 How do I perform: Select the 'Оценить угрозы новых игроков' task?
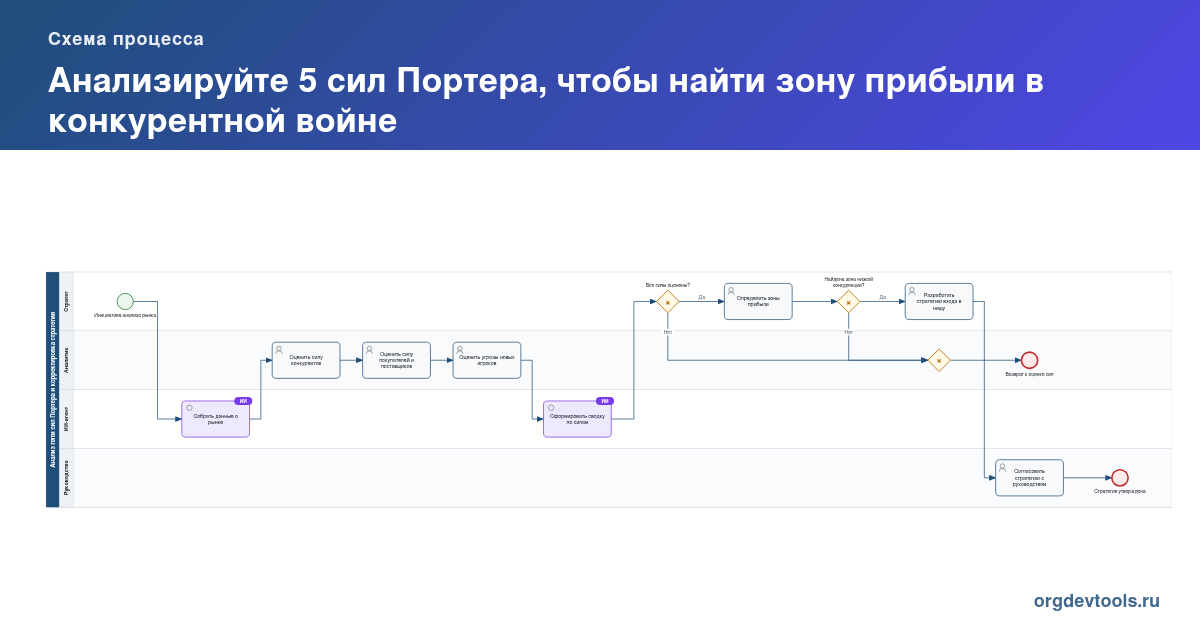coord(487,360)
